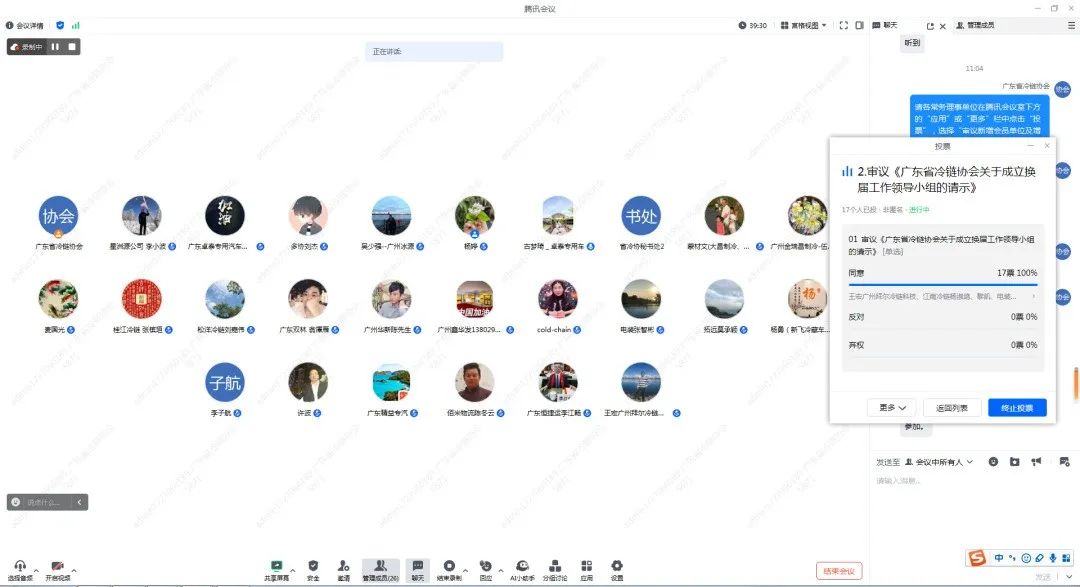Image resolution: width=1080 pixels, height=587 pixels.
Task: Click the send file folder icon in chat
Action: 1015,462
